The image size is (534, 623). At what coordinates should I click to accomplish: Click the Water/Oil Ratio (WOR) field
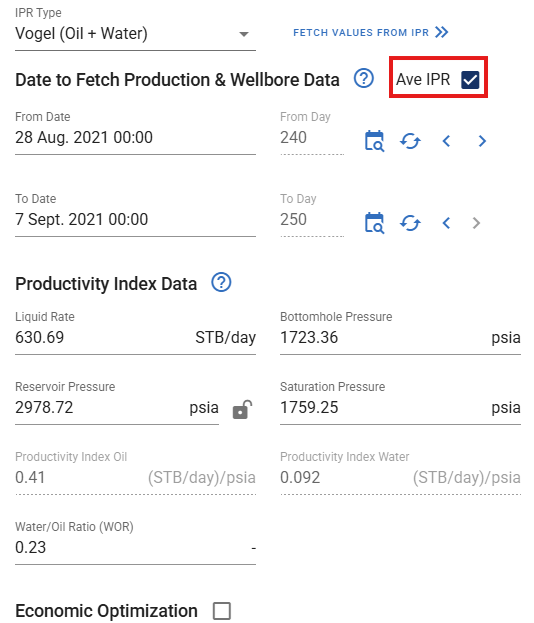(x=135, y=548)
